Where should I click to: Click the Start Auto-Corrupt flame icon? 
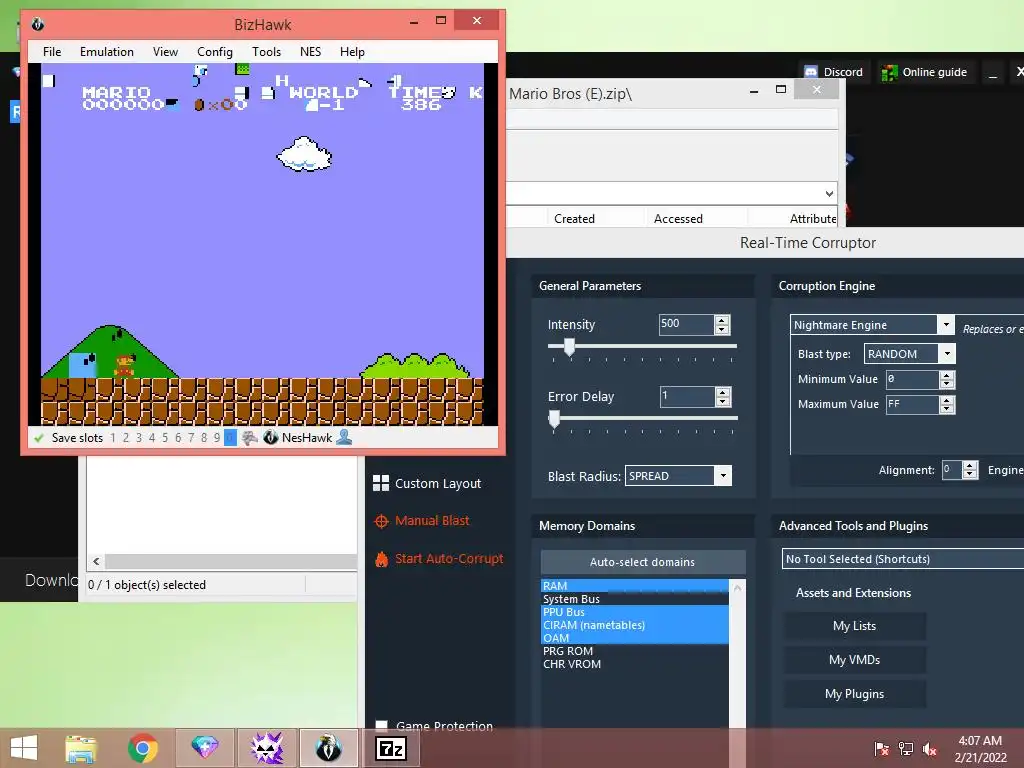point(381,559)
